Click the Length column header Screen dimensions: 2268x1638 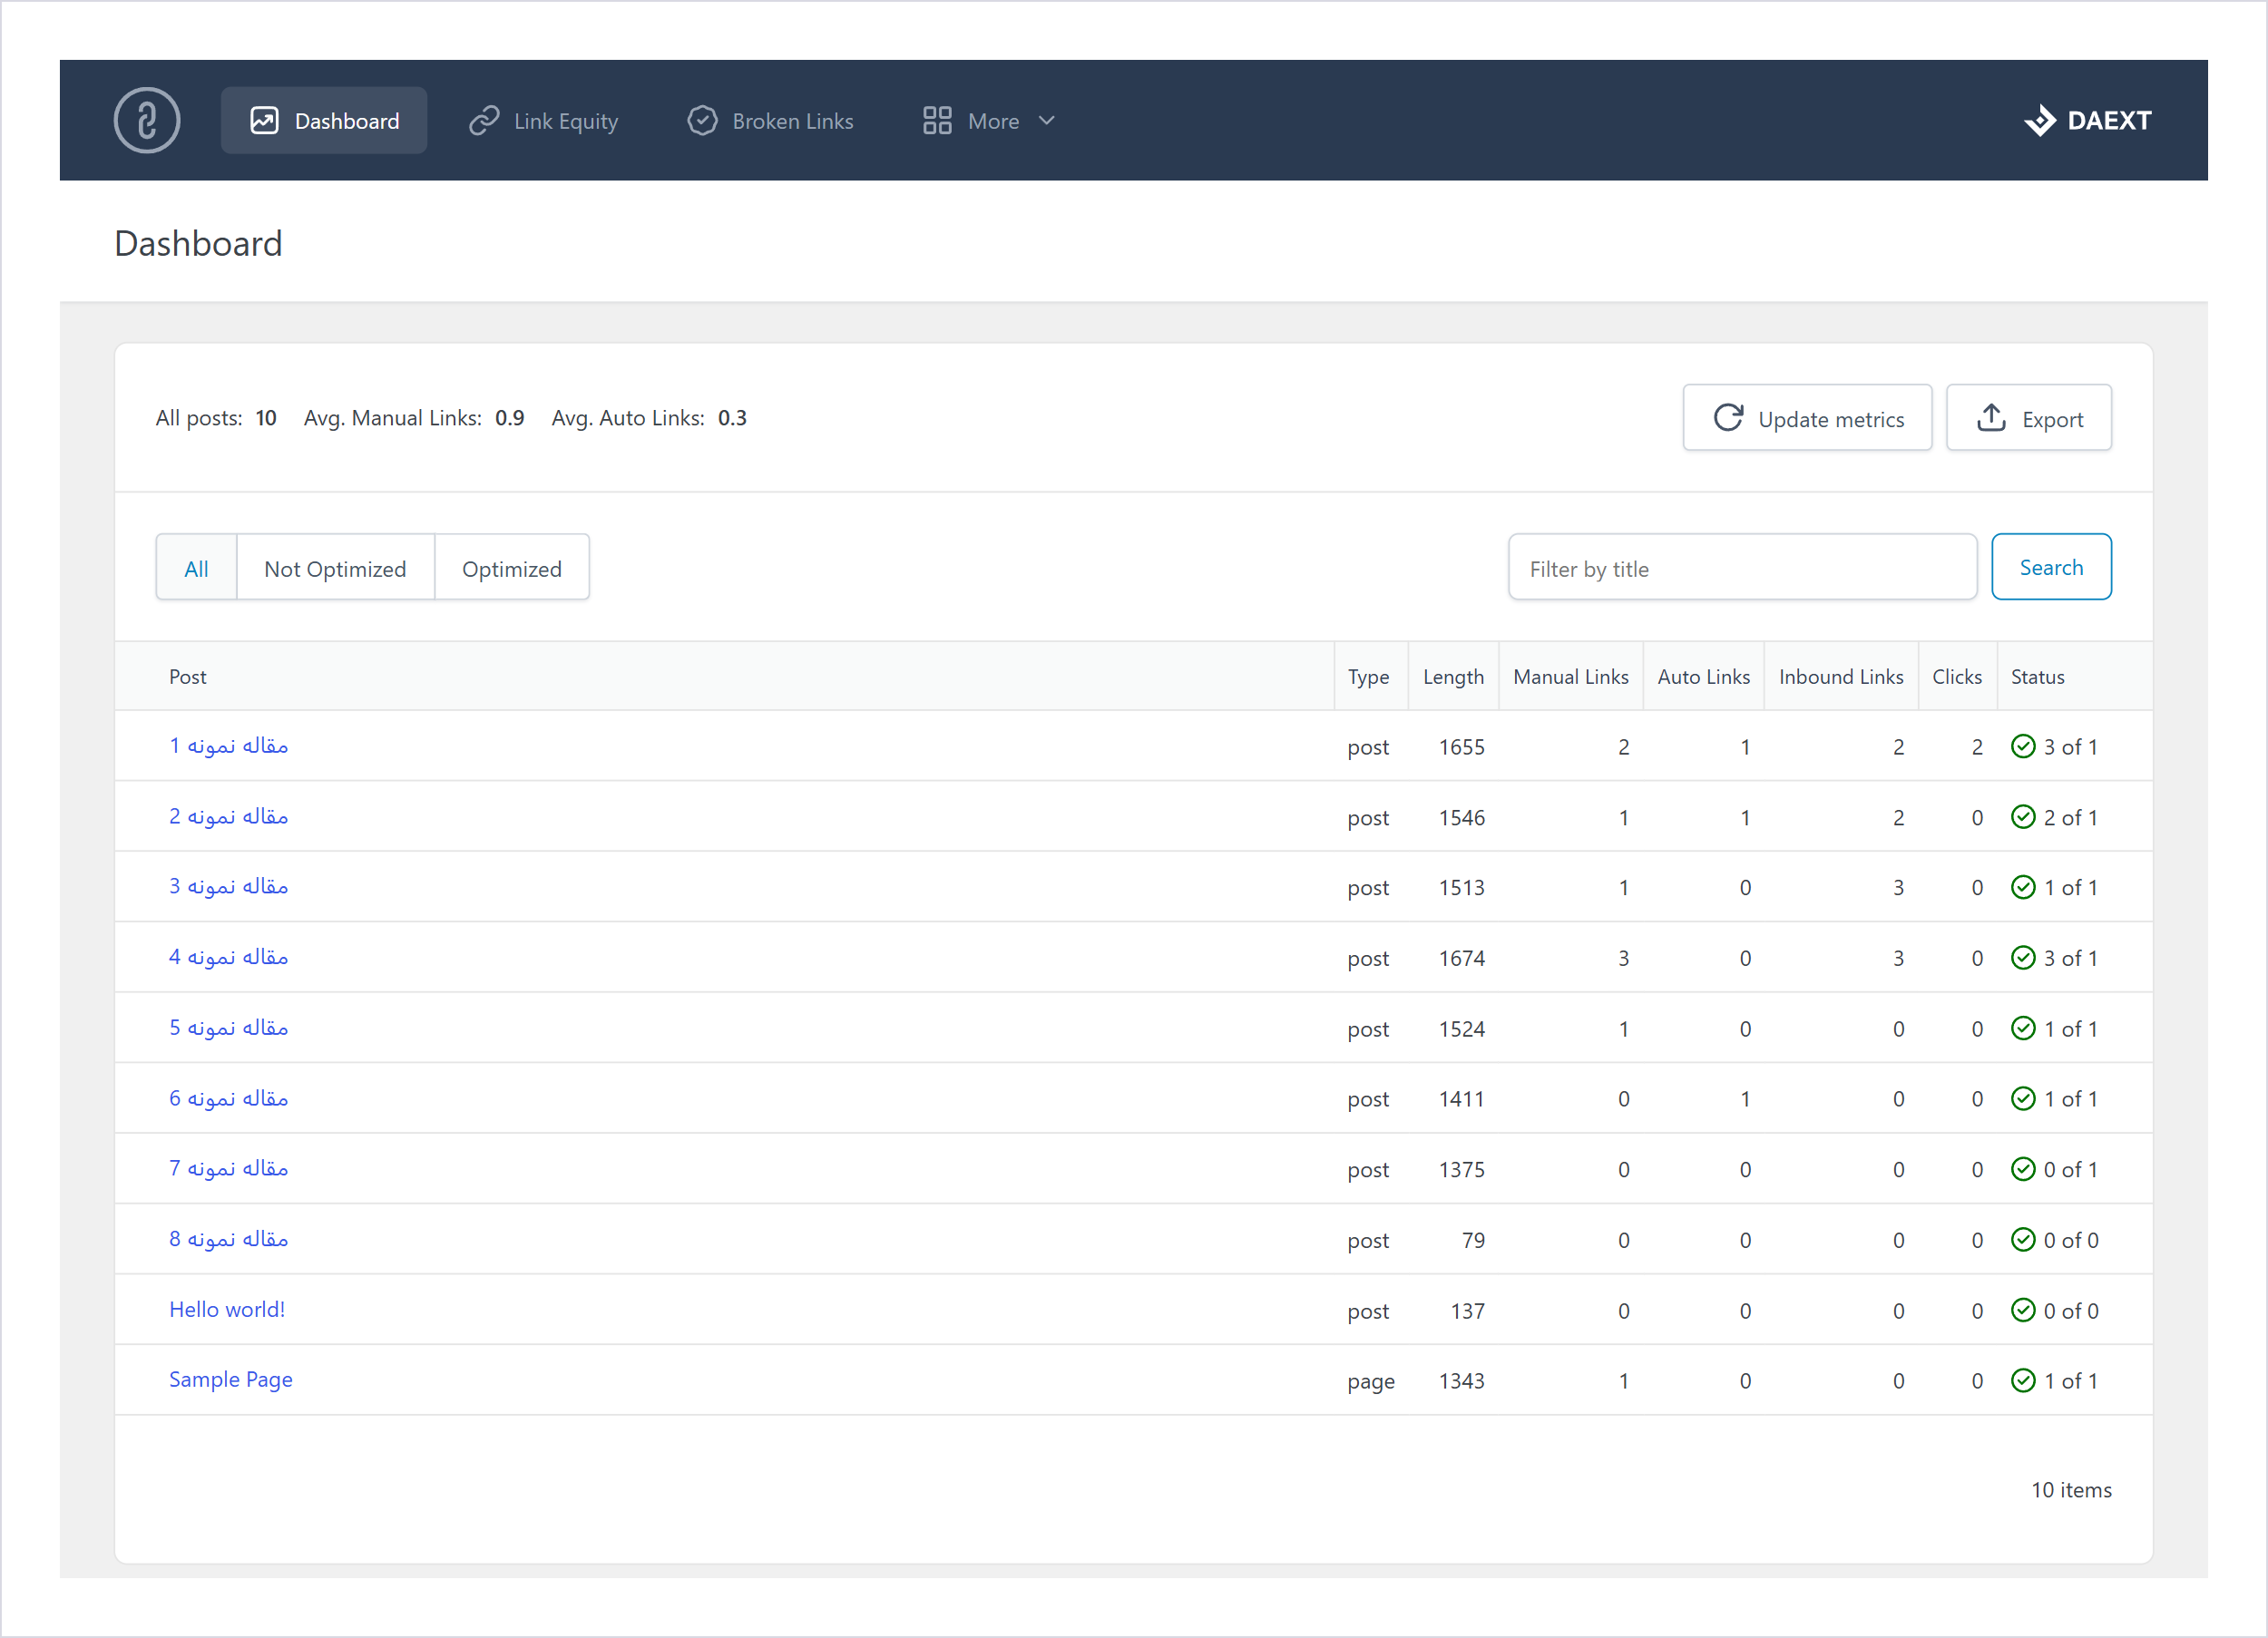(1453, 677)
